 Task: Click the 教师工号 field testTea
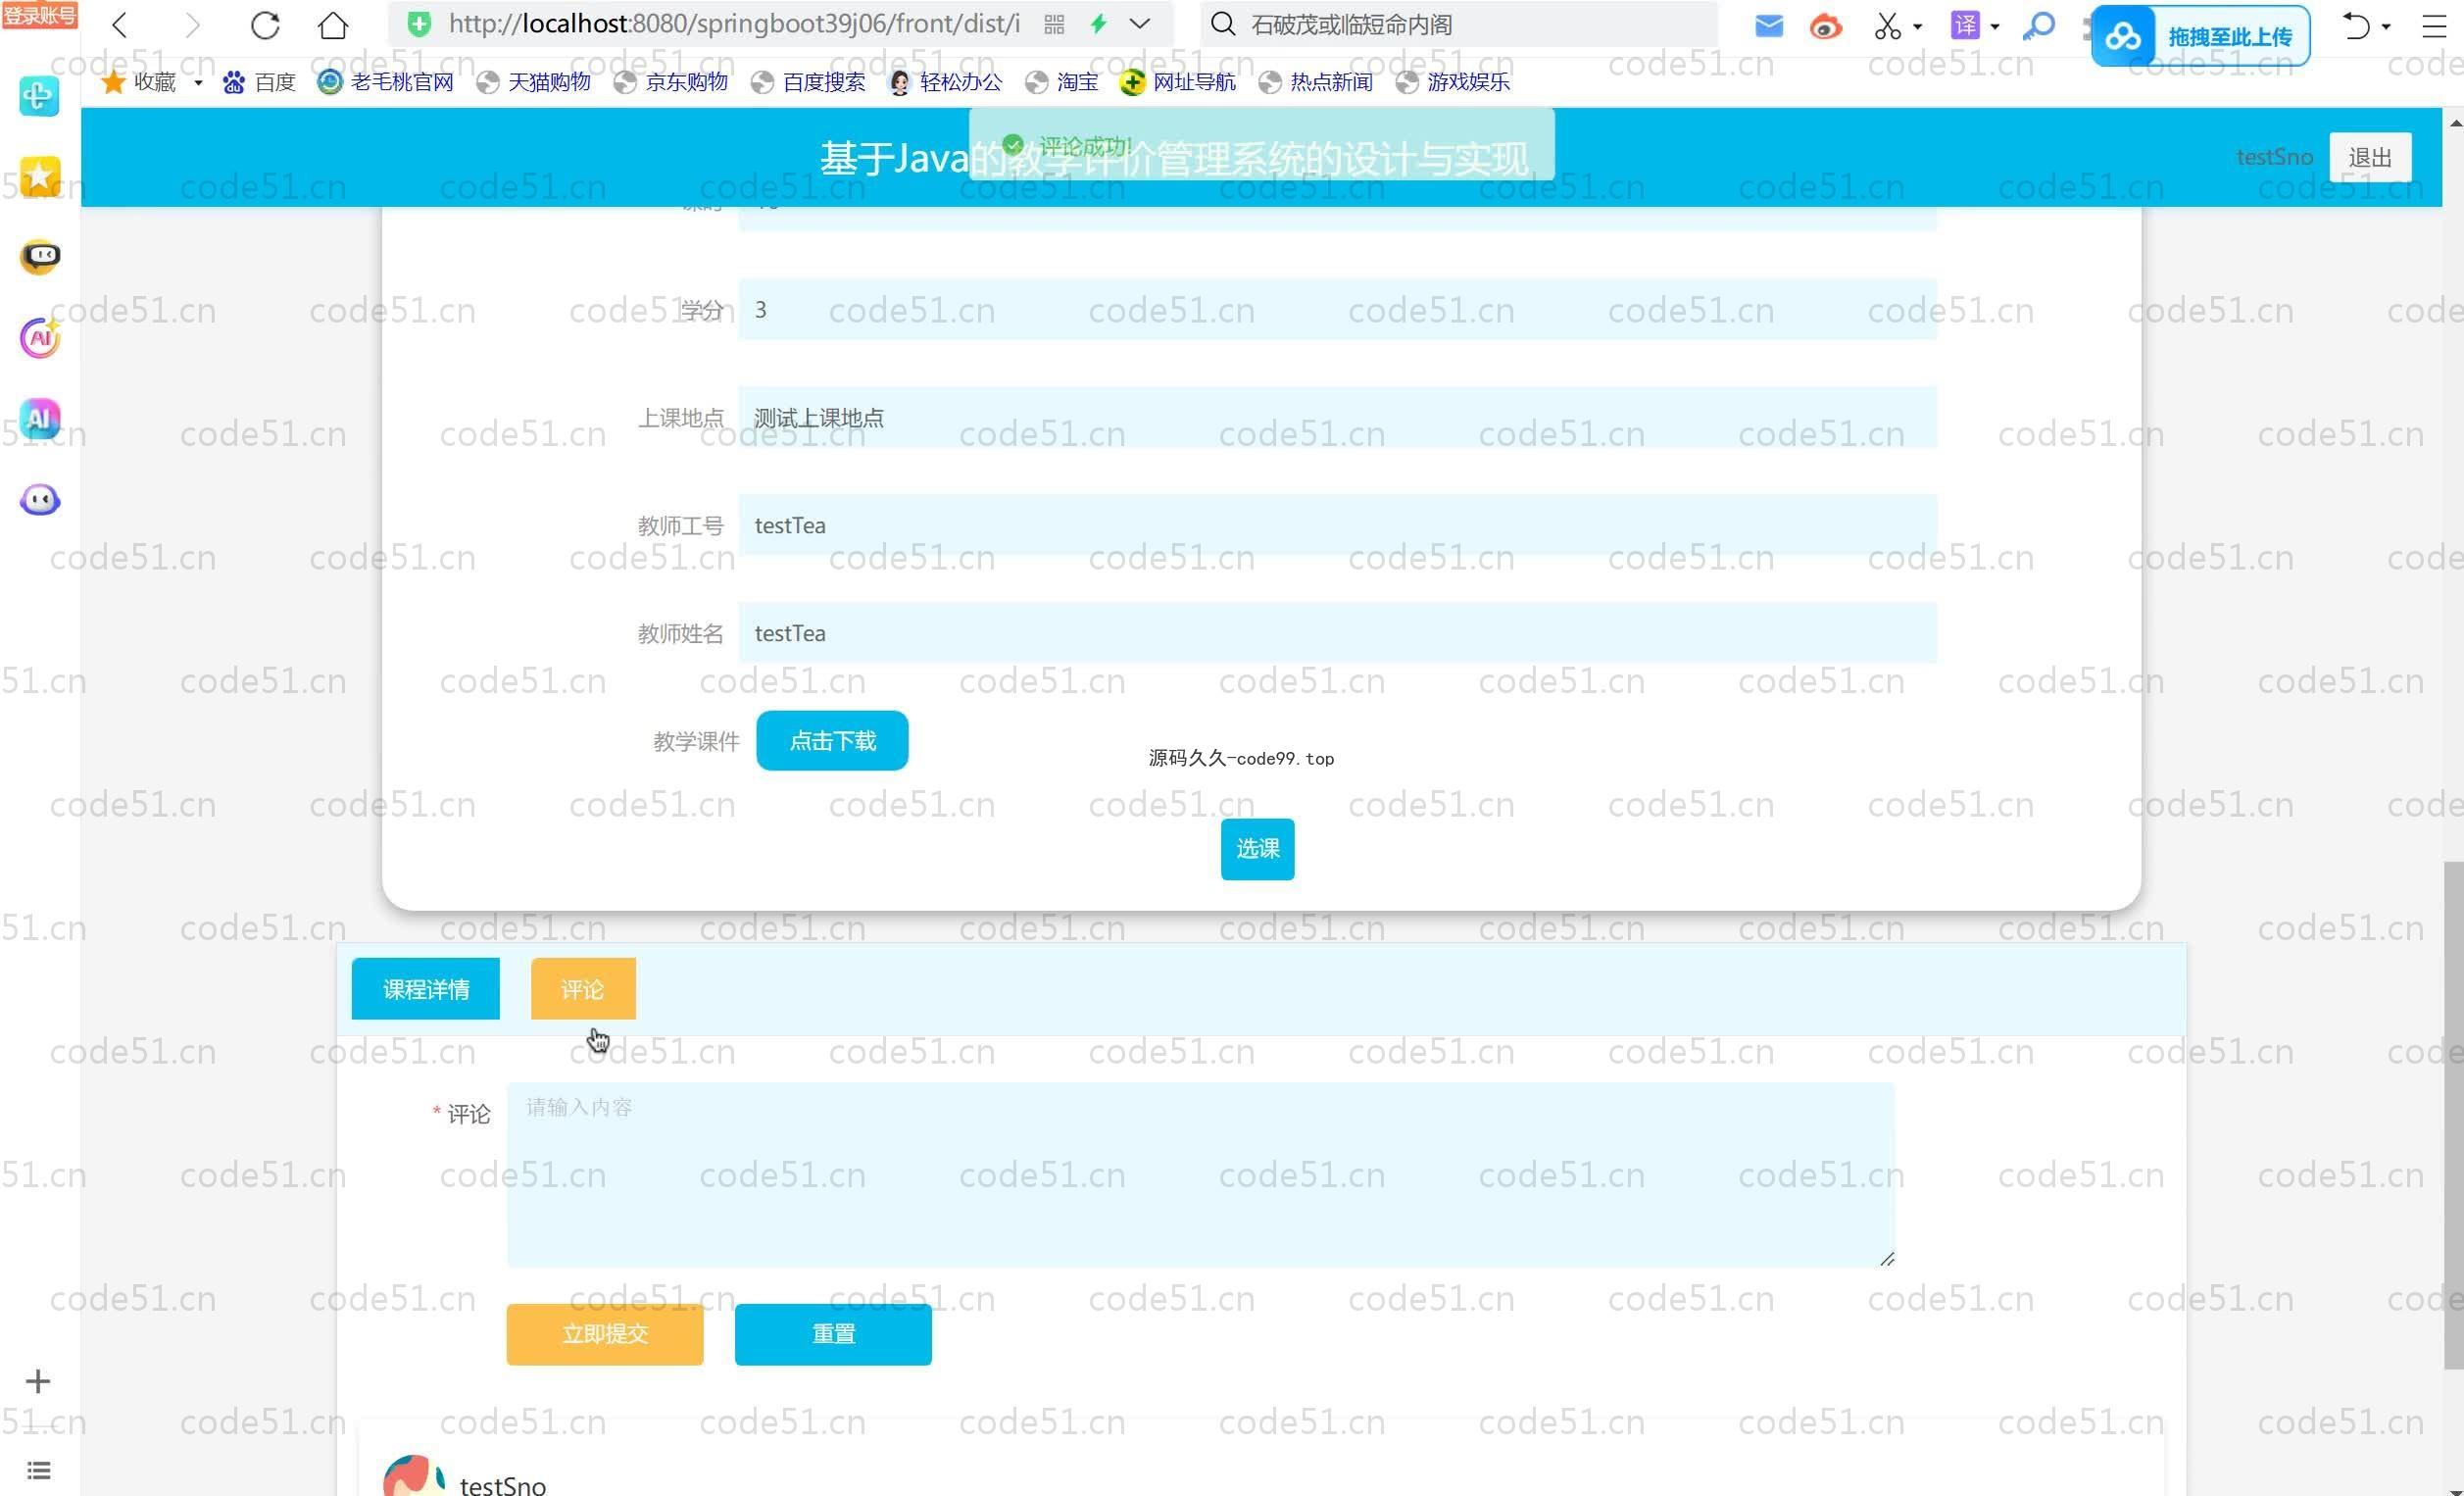click(x=1337, y=525)
